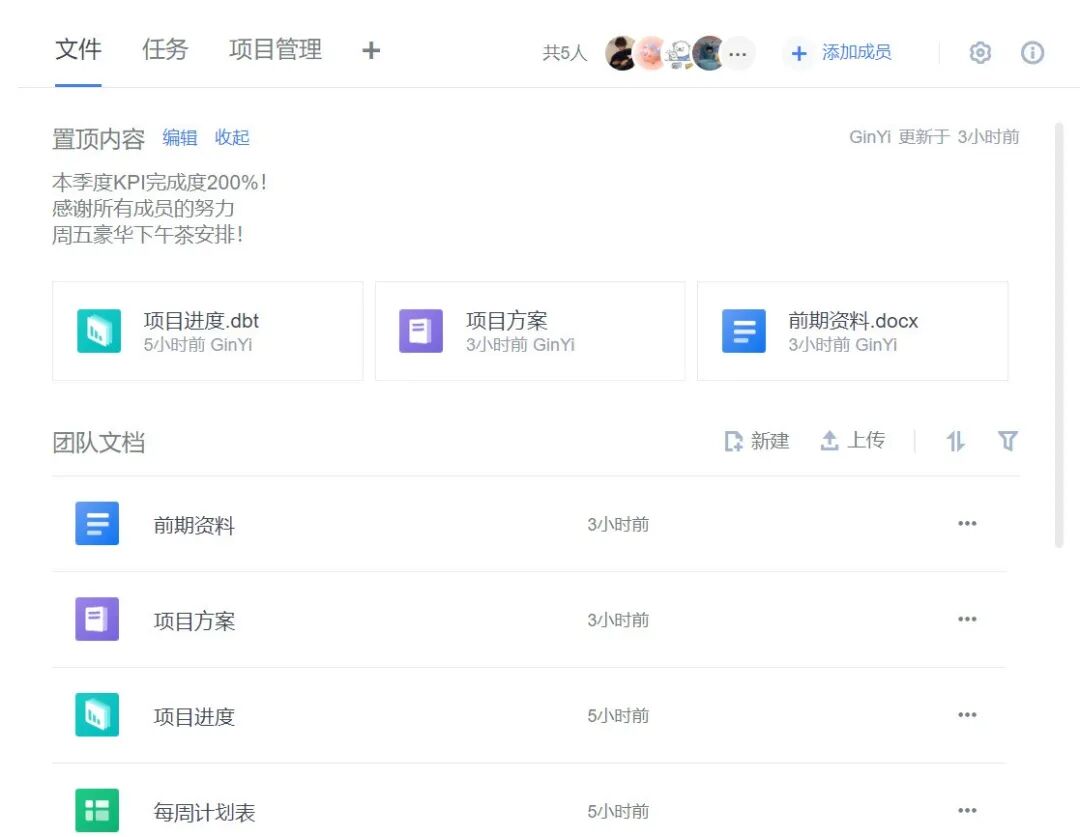The height and width of the screenshot is (837, 1080).
Task: Open the 前期资料.docx blue document icon
Action: (x=743, y=330)
